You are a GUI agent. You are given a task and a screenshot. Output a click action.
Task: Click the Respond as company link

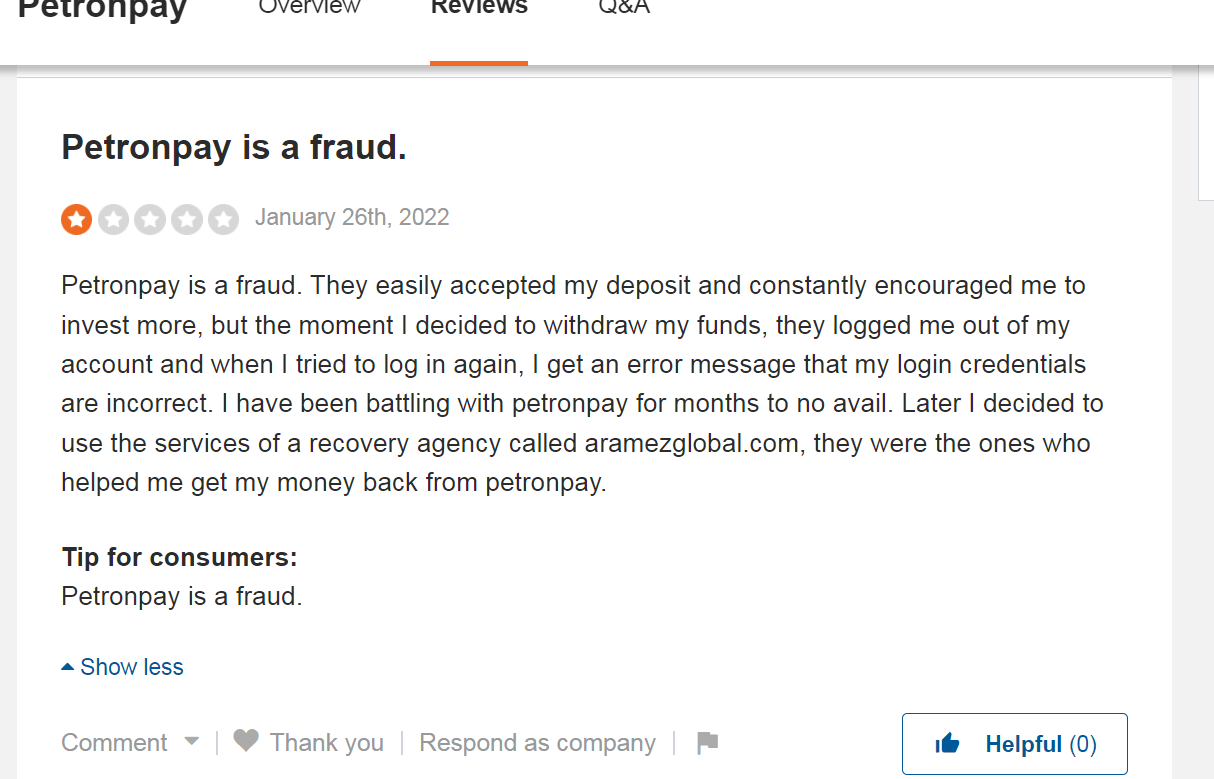[538, 743]
